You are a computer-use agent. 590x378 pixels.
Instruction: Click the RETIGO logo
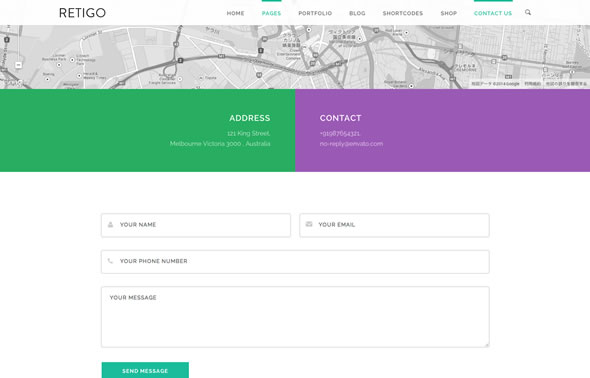pos(82,13)
